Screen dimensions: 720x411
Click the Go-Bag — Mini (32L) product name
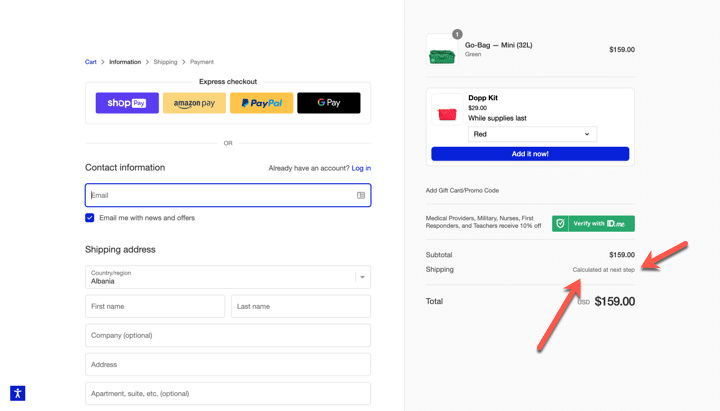pyautogui.click(x=499, y=45)
